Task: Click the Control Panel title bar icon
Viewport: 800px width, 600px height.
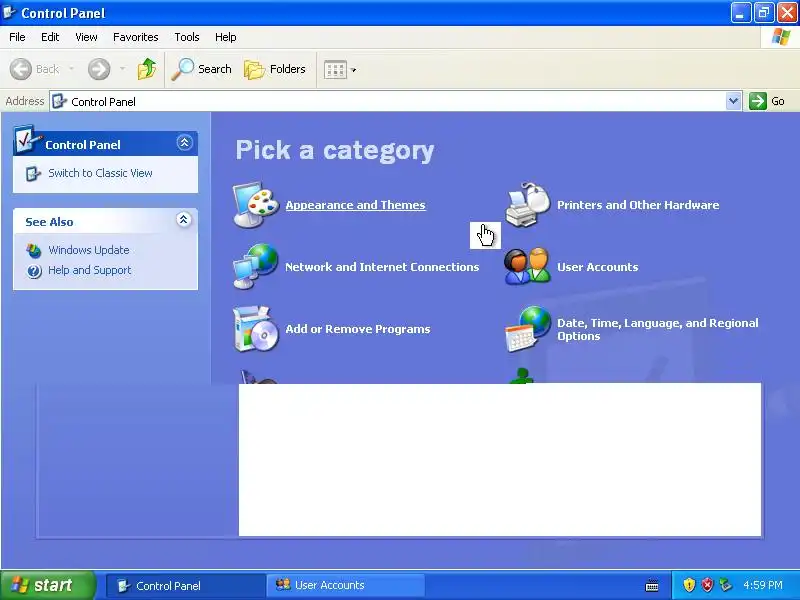Action: (x=9, y=12)
